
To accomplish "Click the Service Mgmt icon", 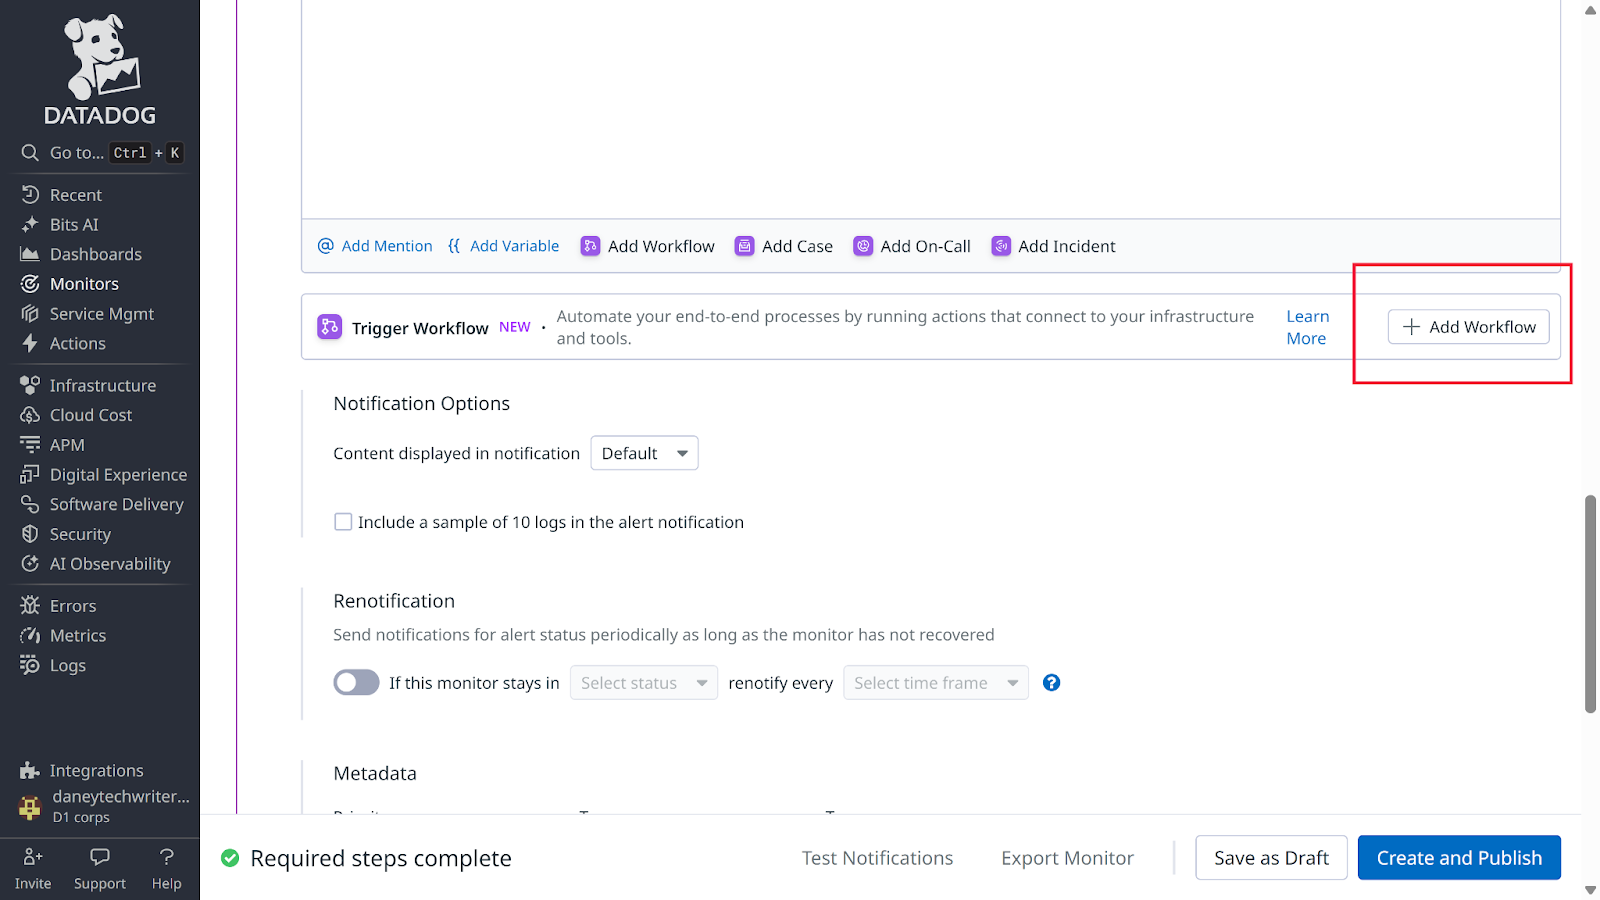I will pos(30,314).
